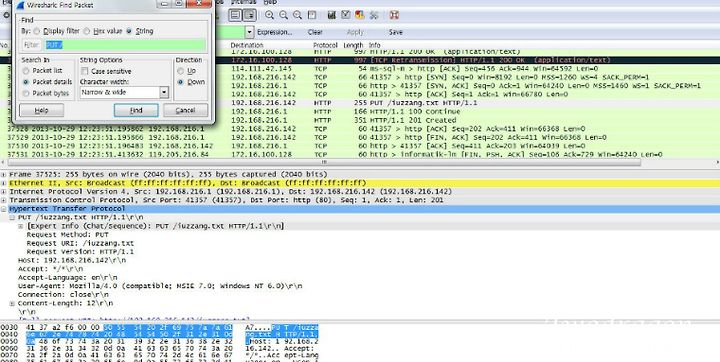The image size is (720, 362).
Task: Expand the Frame 37525 tree node
Action: pyautogui.click(x=4, y=175)
